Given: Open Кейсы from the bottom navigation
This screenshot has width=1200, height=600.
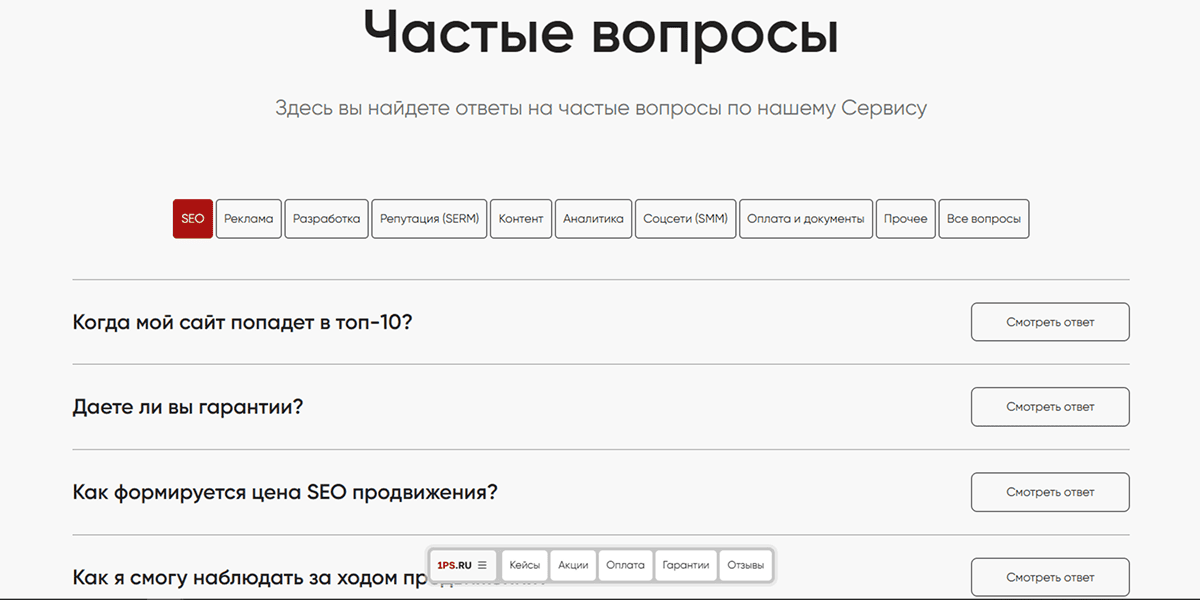Looking at the screenshot, I should point(524,564).
